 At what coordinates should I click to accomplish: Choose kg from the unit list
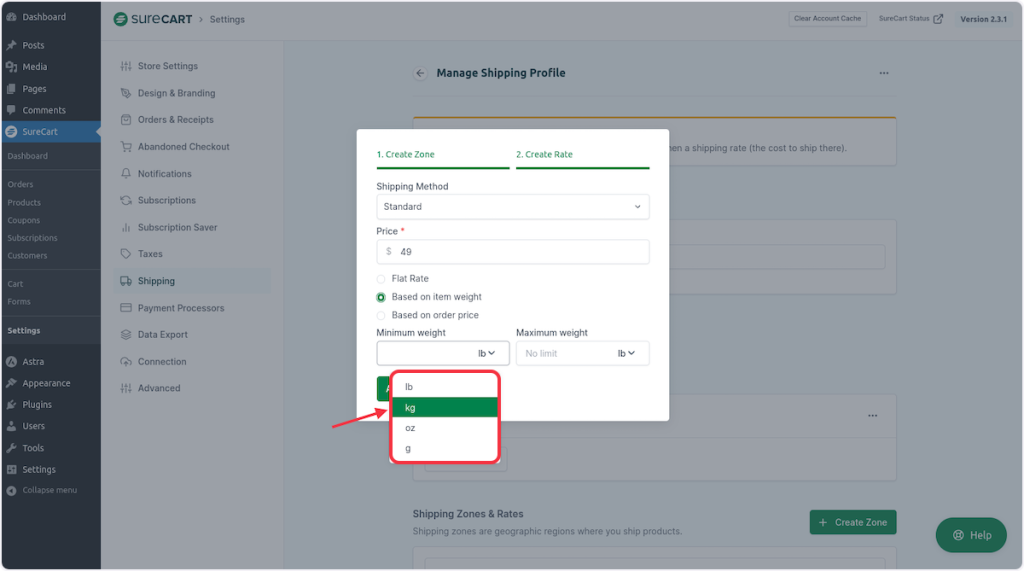(445, 408)
